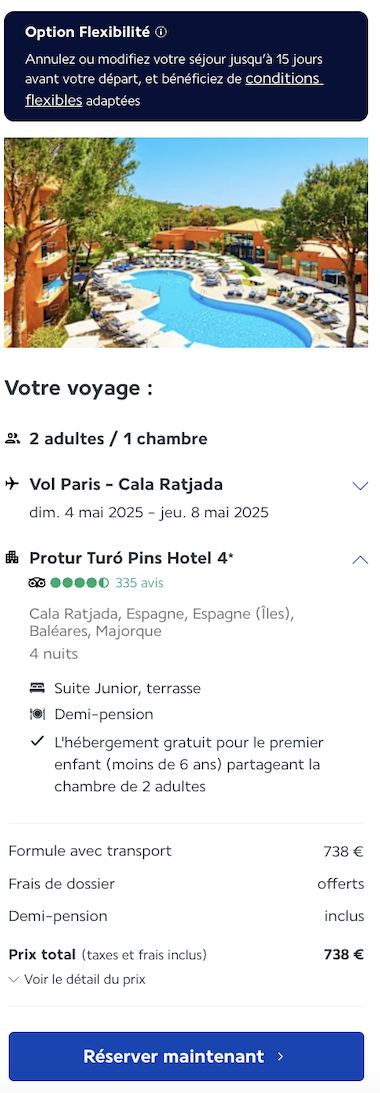Screen dimensions: 380x1093
Task: Click the airplane icon beside Vol Paris
Action: point(12,483)
